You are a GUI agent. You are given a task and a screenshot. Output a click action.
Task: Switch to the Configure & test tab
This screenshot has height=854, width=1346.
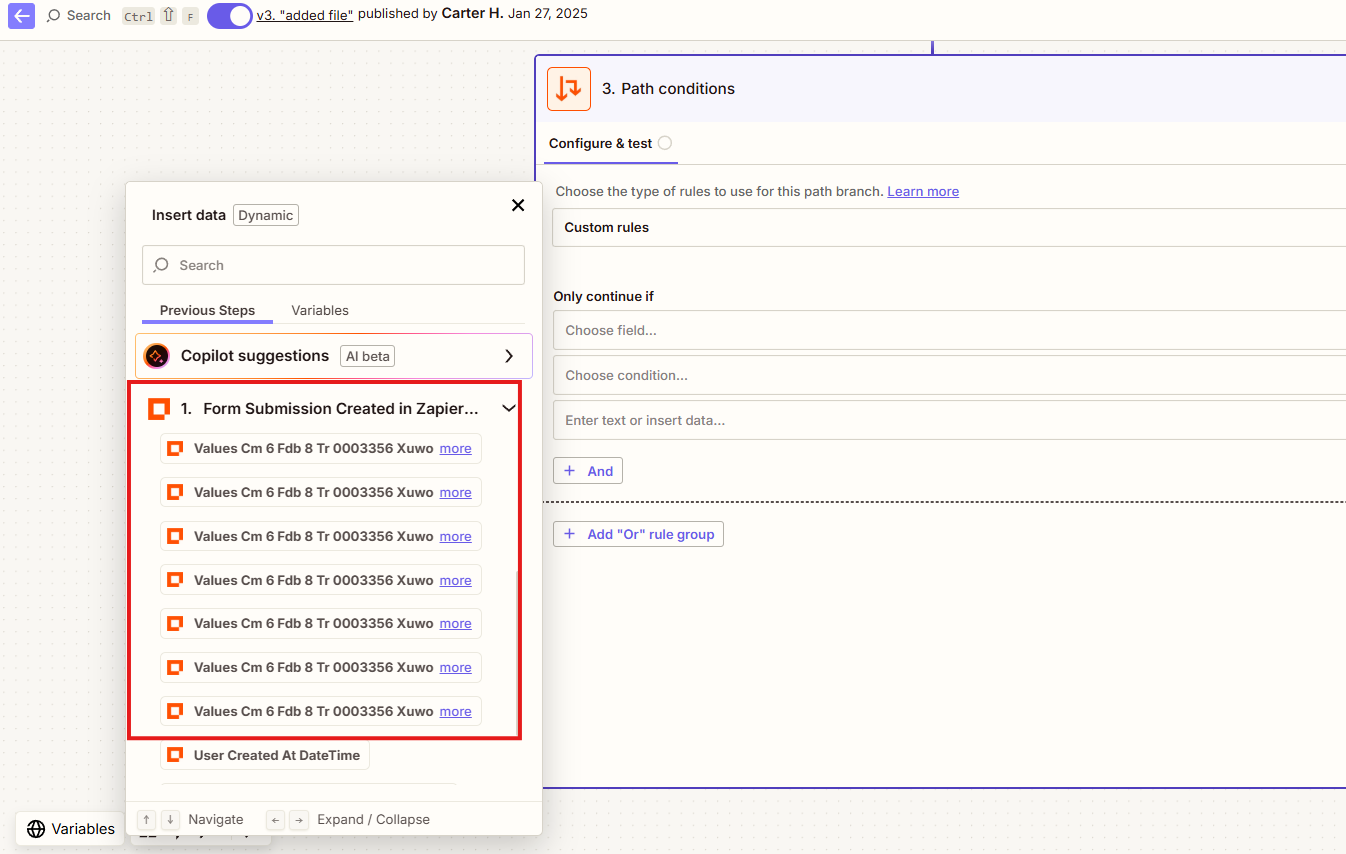(x=600, y=143)
